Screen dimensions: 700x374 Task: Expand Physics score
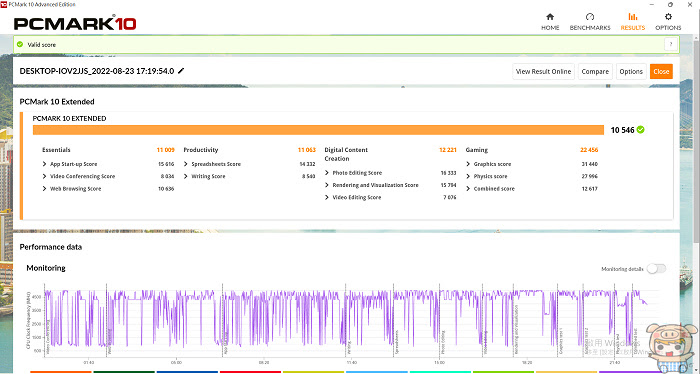(x=468, y=176)
